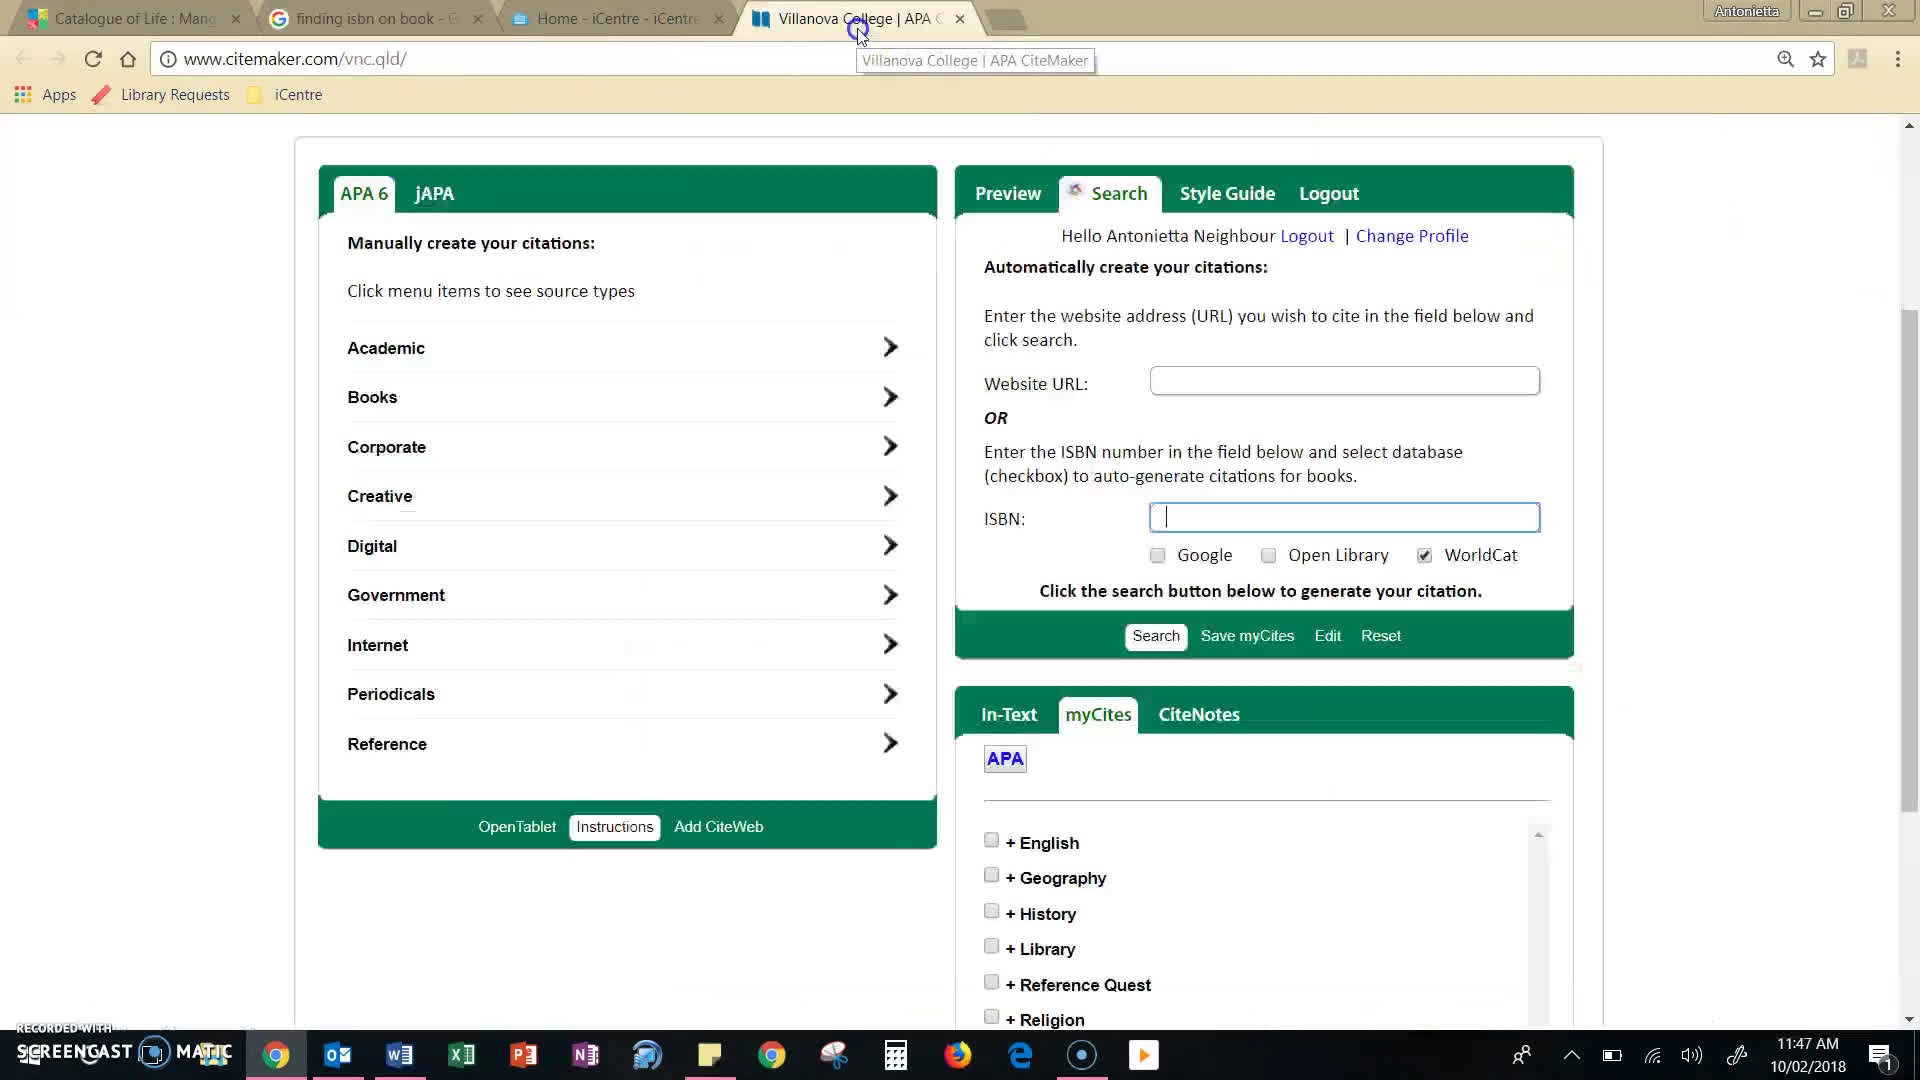Open the CiteNotes tab
This screenshot has height=1080, width=1920.
(1198, 715)
